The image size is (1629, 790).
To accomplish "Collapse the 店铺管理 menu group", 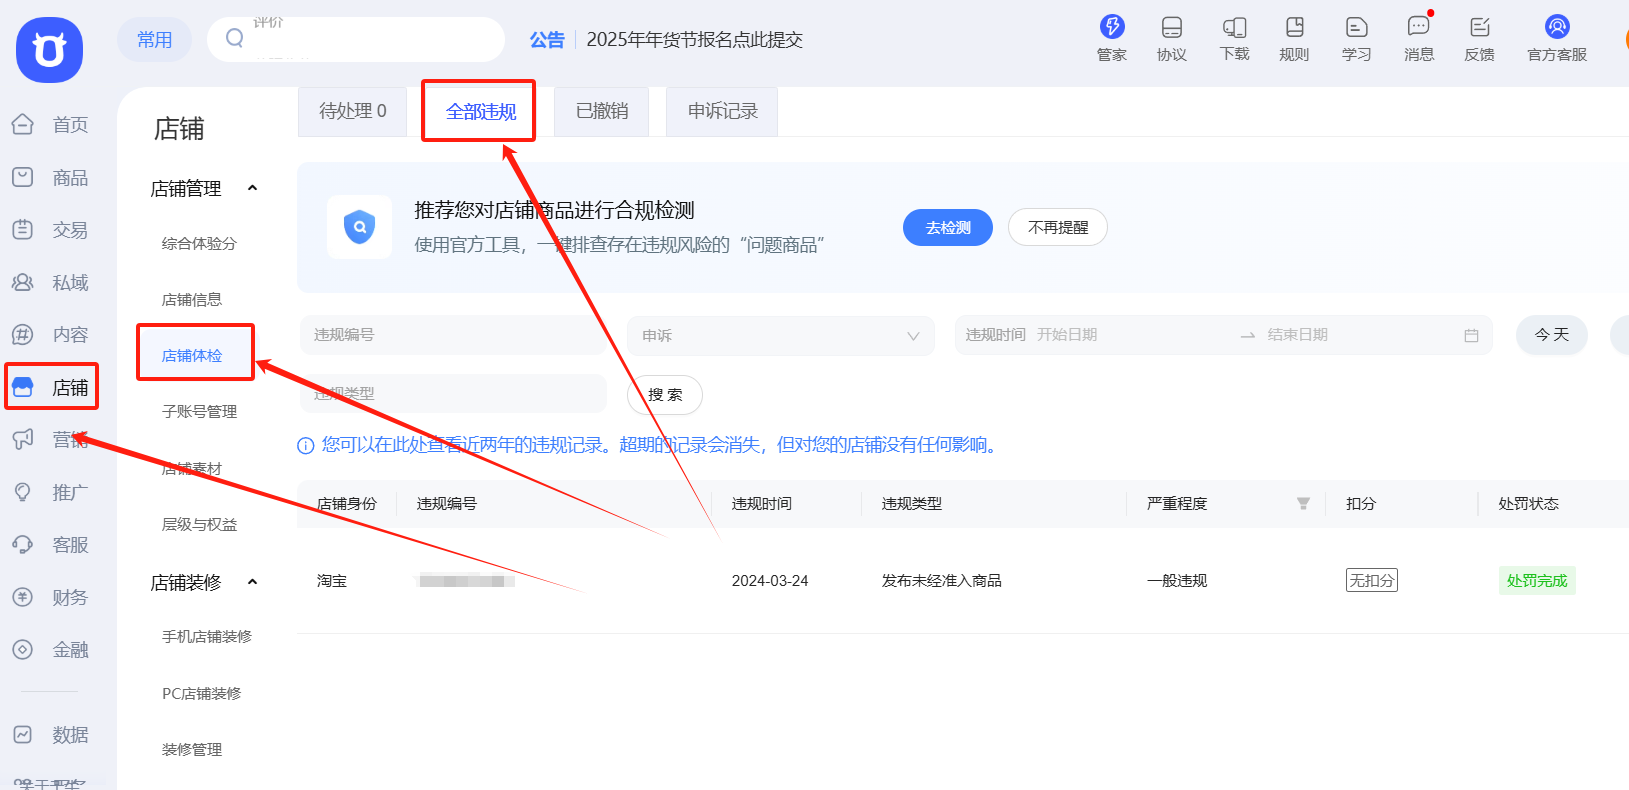I will point(253,189).
